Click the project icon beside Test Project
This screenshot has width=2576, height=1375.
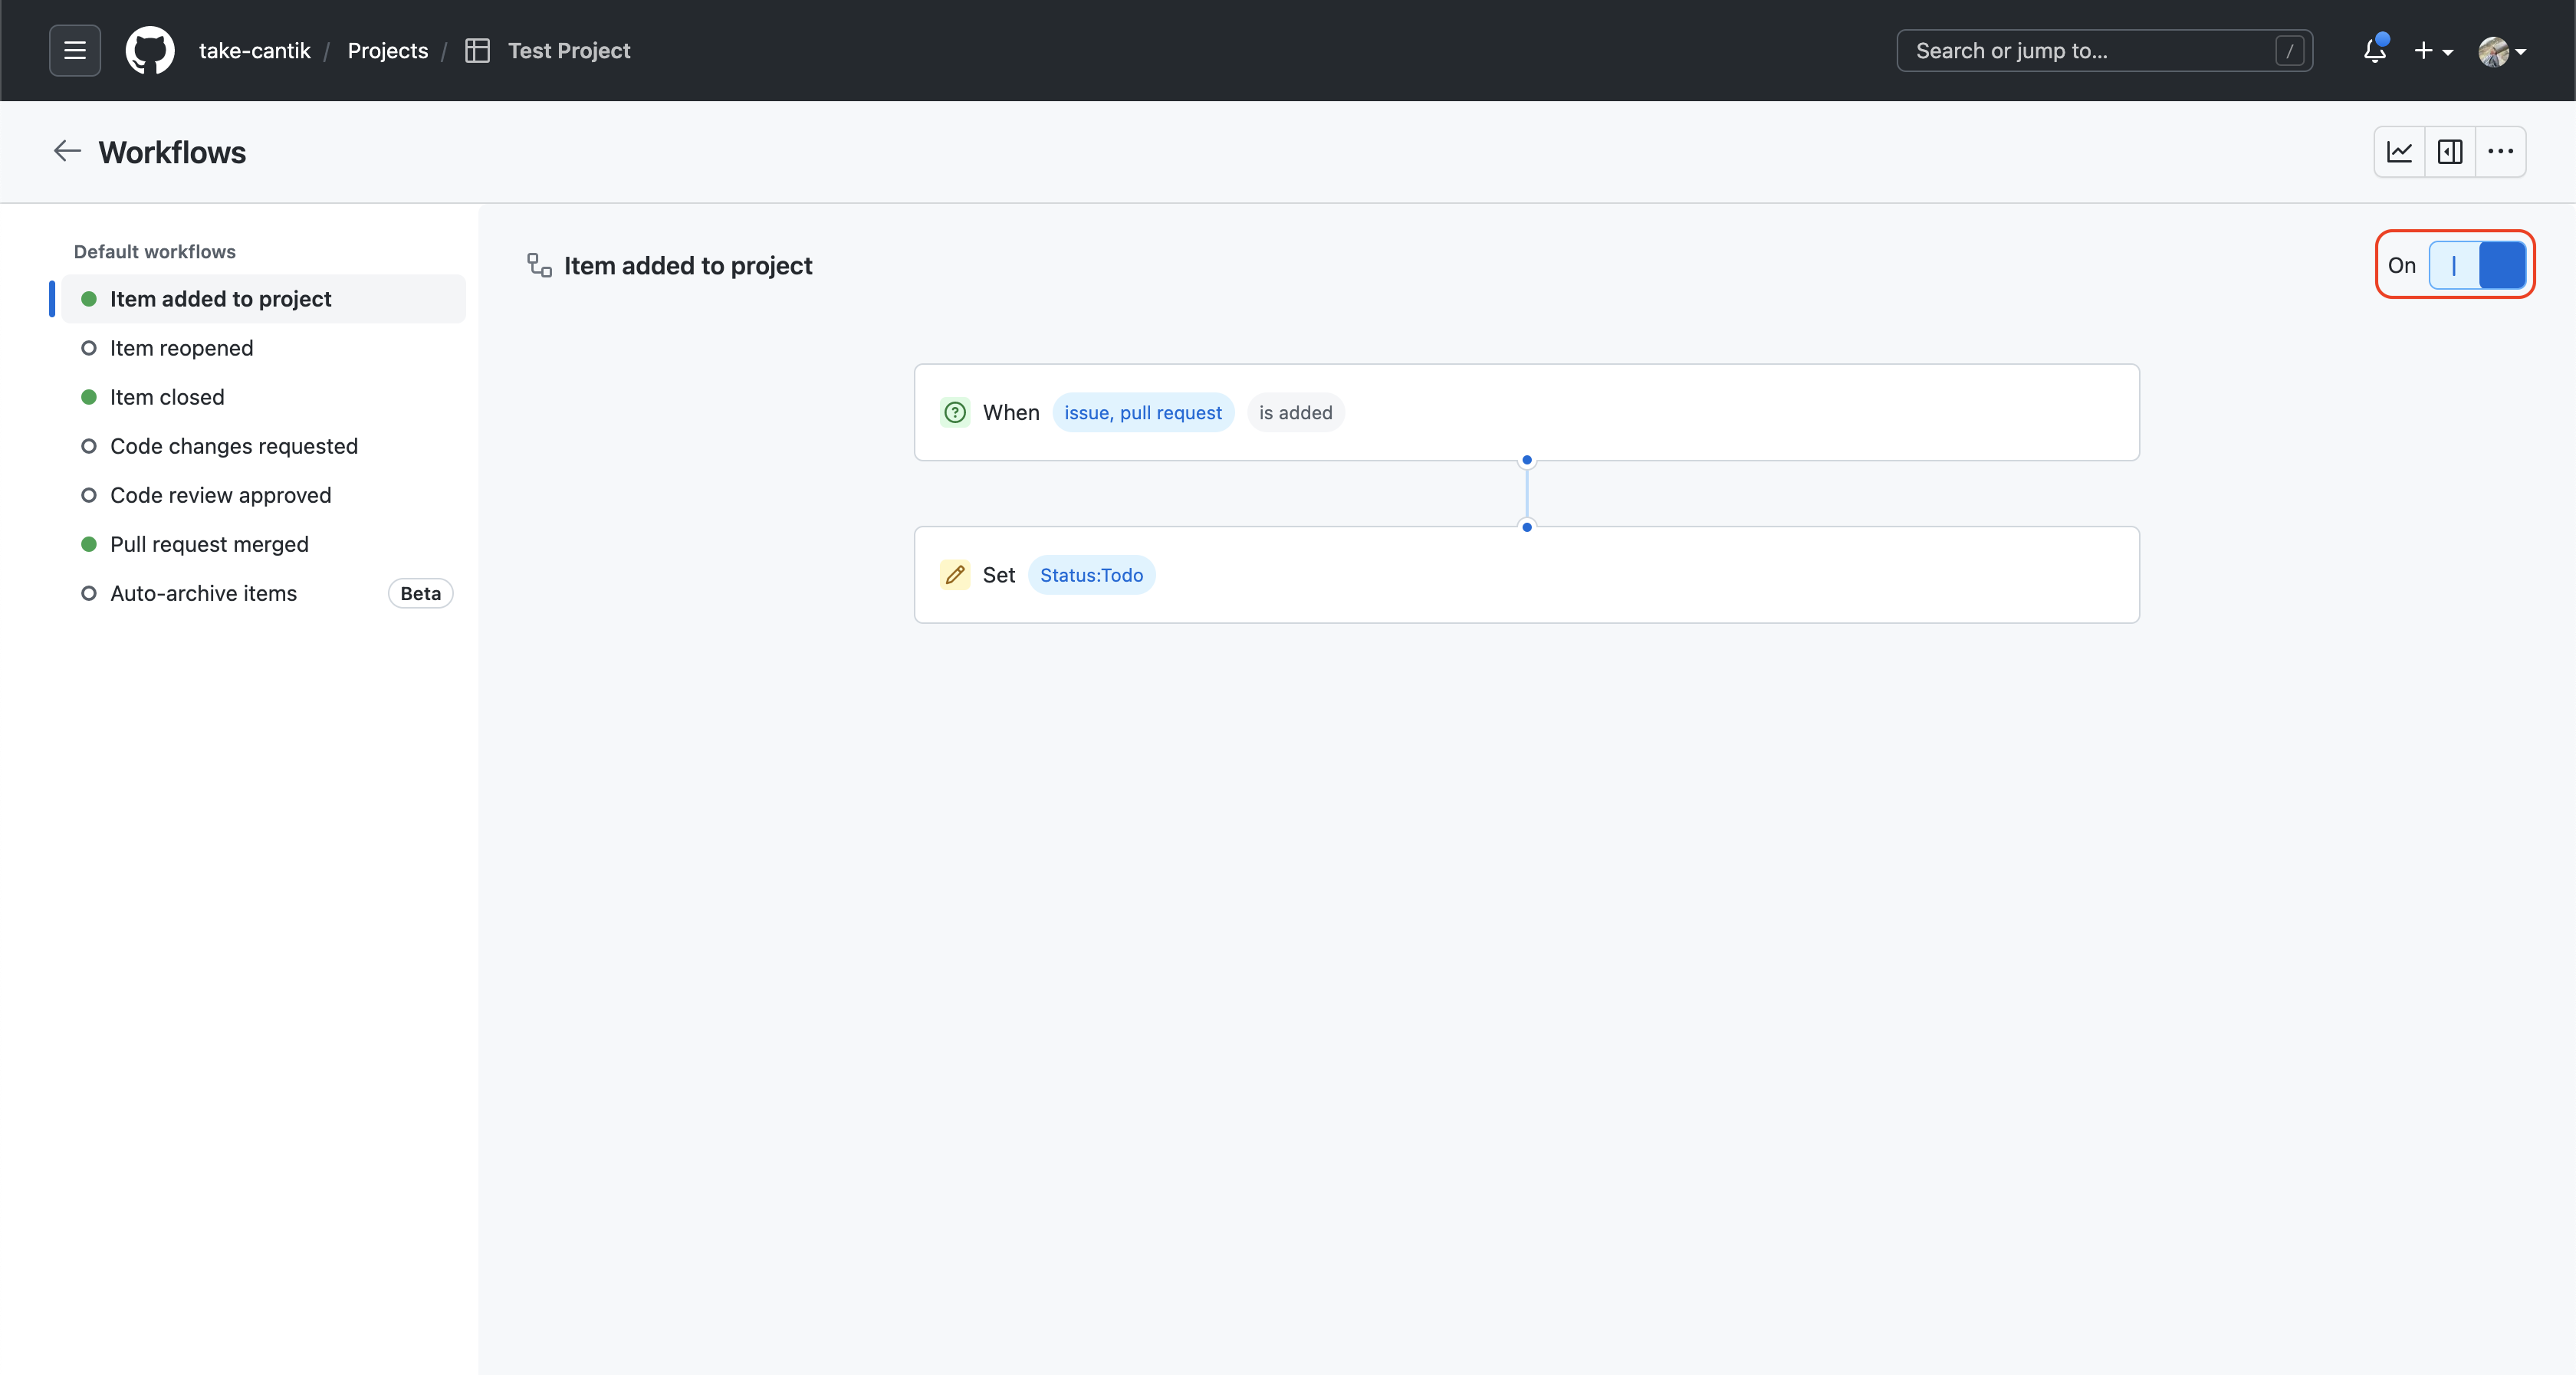click(x=477, y=50)
